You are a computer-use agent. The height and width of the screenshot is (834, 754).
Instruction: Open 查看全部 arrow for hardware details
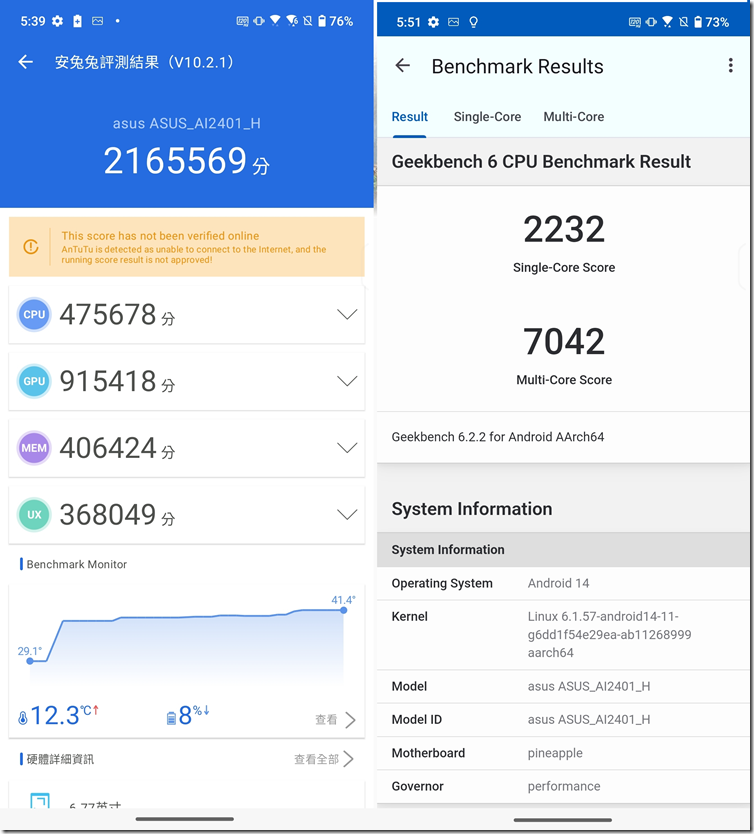348,759
